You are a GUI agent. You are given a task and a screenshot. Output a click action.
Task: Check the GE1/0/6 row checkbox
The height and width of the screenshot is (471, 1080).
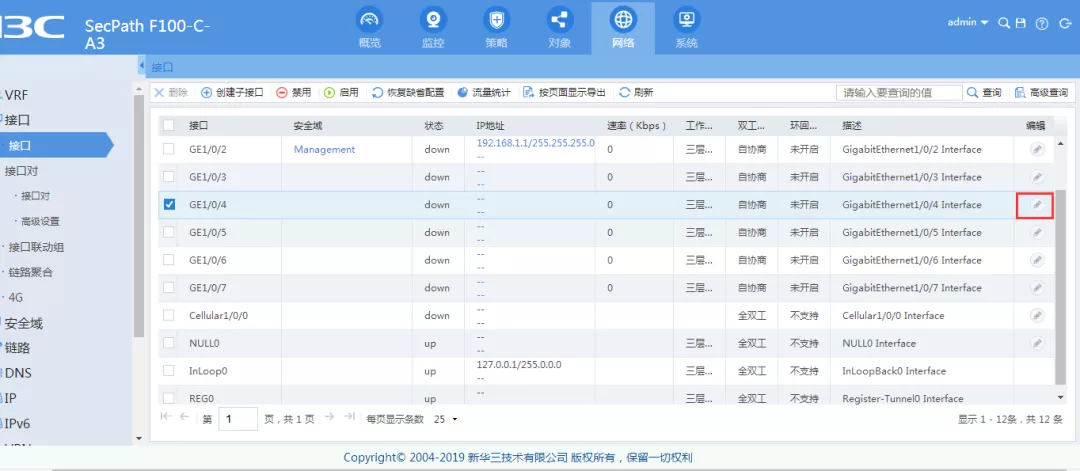click(169, 260)
